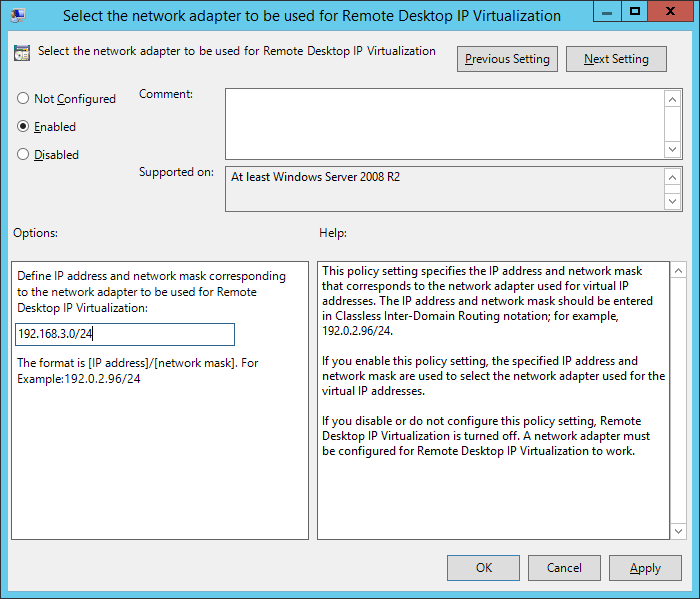Click Comment box scroll down arrow

pos(673,149)
